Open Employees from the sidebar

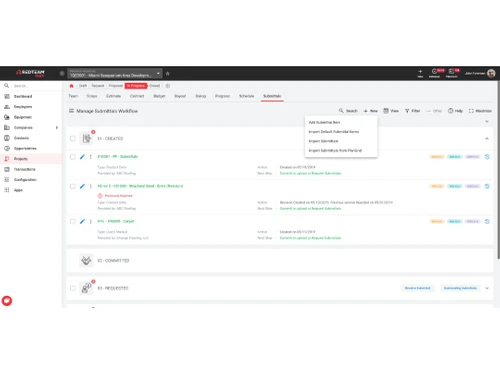pos(23,107)
